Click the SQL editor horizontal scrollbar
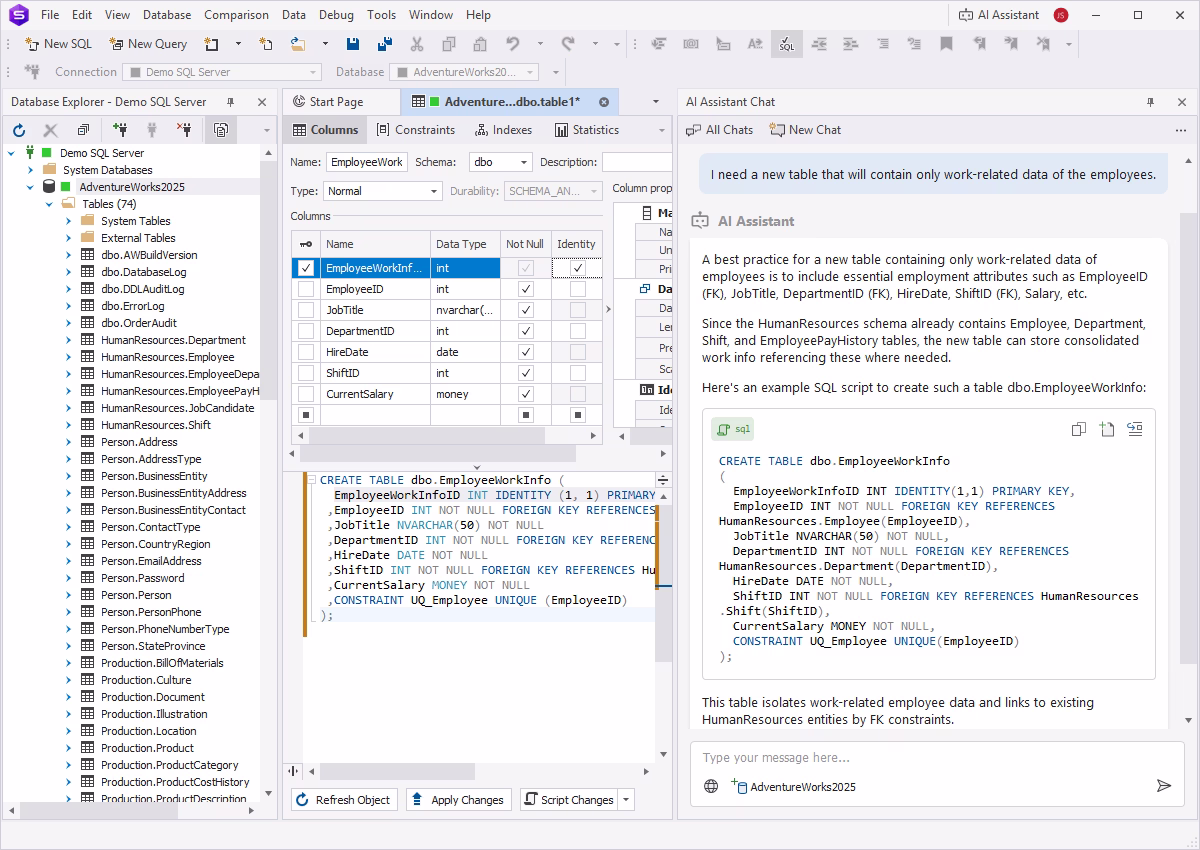 [x=400, y=772]
